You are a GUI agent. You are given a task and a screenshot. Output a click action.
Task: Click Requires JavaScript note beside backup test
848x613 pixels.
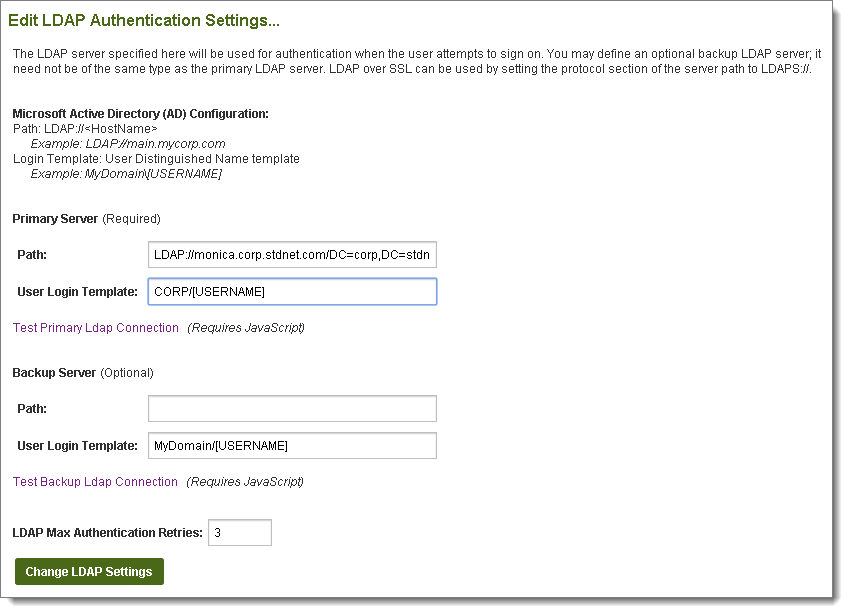[x=245, y=482]
